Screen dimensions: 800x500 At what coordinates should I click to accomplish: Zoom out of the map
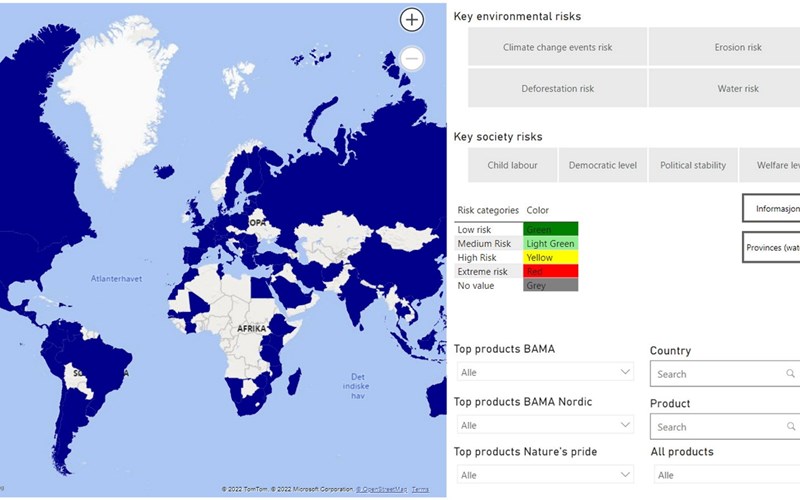[x=412, y=59]
